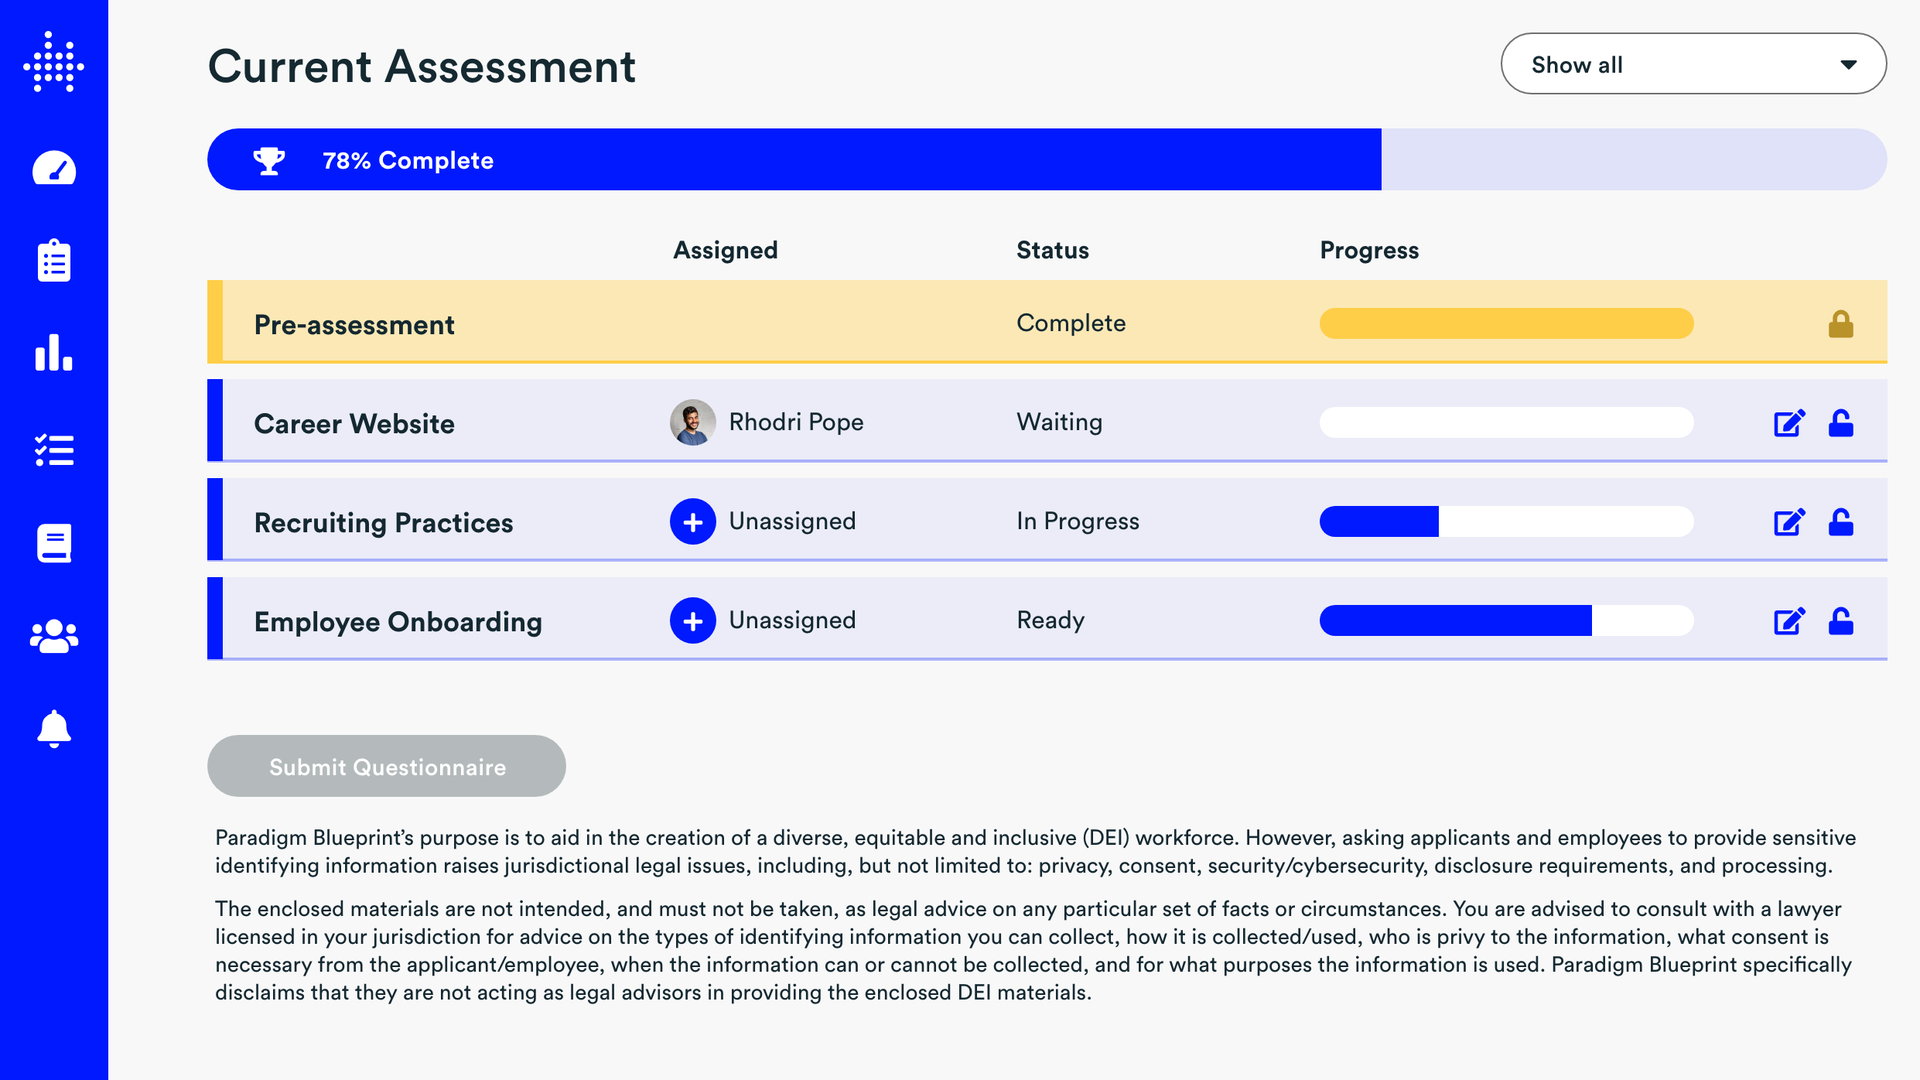The image size is (1920, 1080).
Task: Assign someone to Employee Onboarding
Action: pos(693,621)
